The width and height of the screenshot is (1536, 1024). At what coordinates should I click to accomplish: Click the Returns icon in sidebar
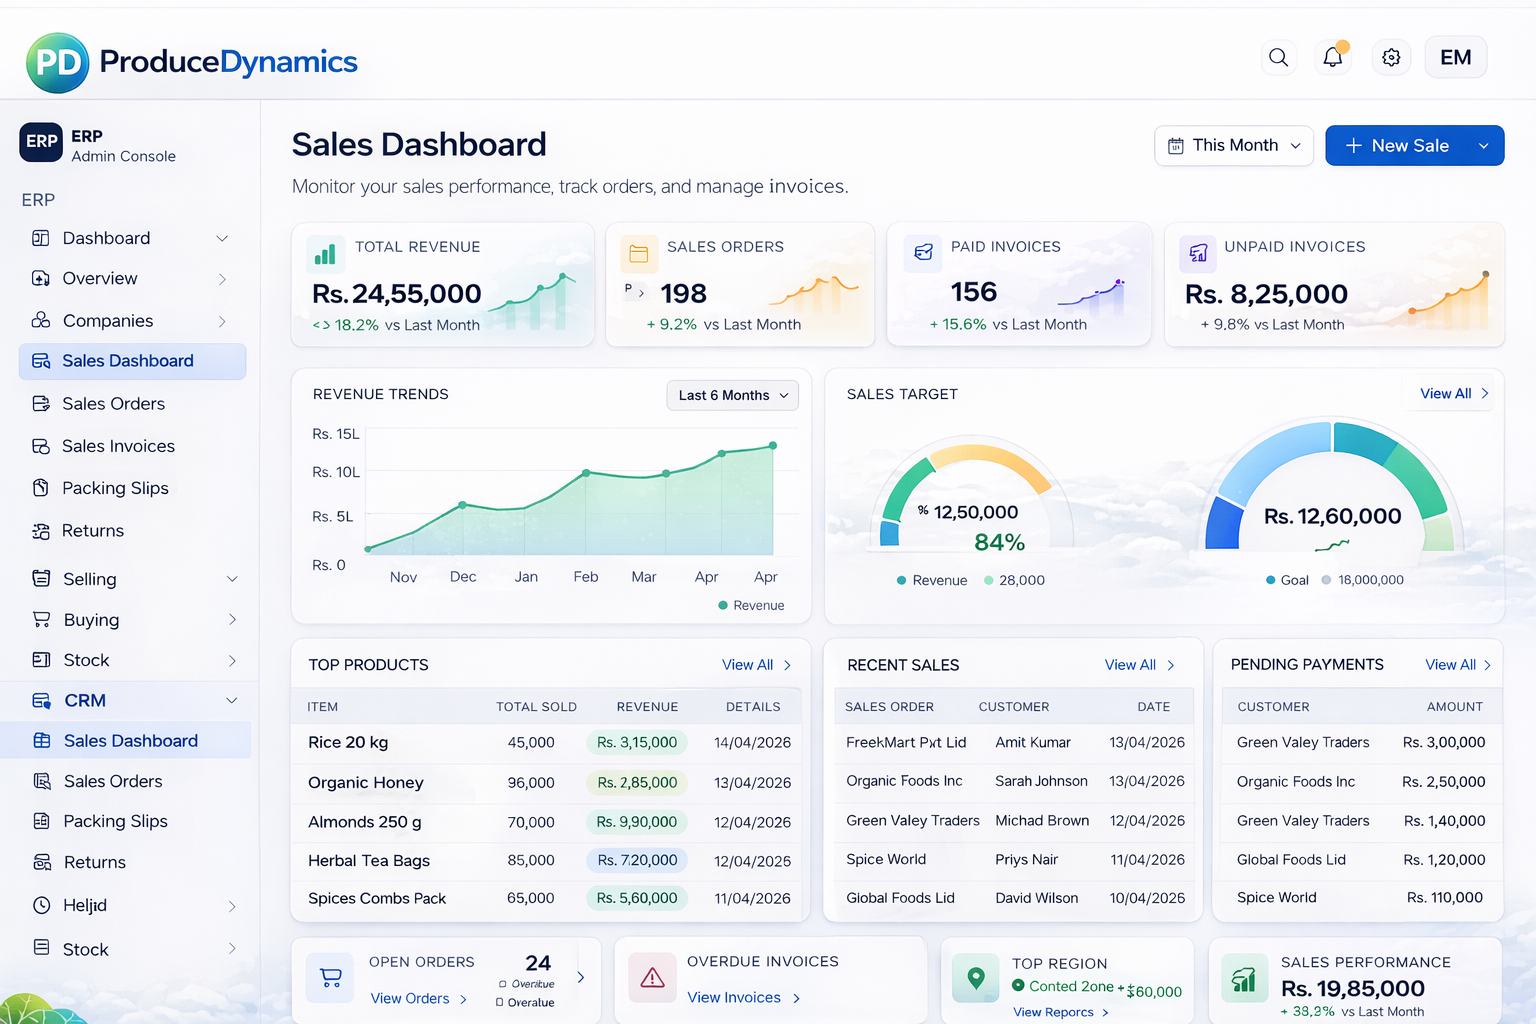click(41, 531)
